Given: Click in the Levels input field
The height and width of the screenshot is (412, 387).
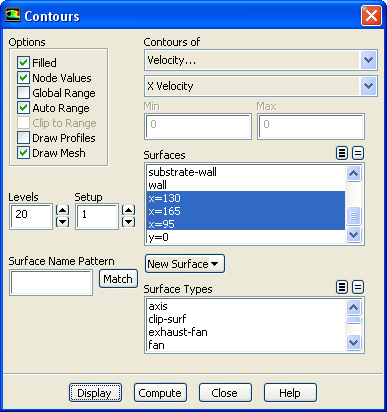Looking at the screenshot, I should pyautogui.click(x=31, y=216).
